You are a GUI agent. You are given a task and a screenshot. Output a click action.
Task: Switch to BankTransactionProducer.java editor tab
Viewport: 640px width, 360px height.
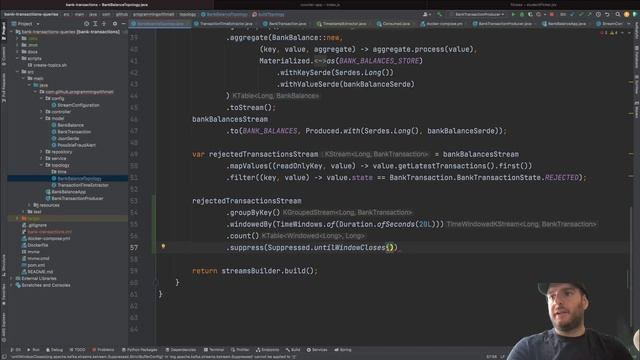point(502,24)
